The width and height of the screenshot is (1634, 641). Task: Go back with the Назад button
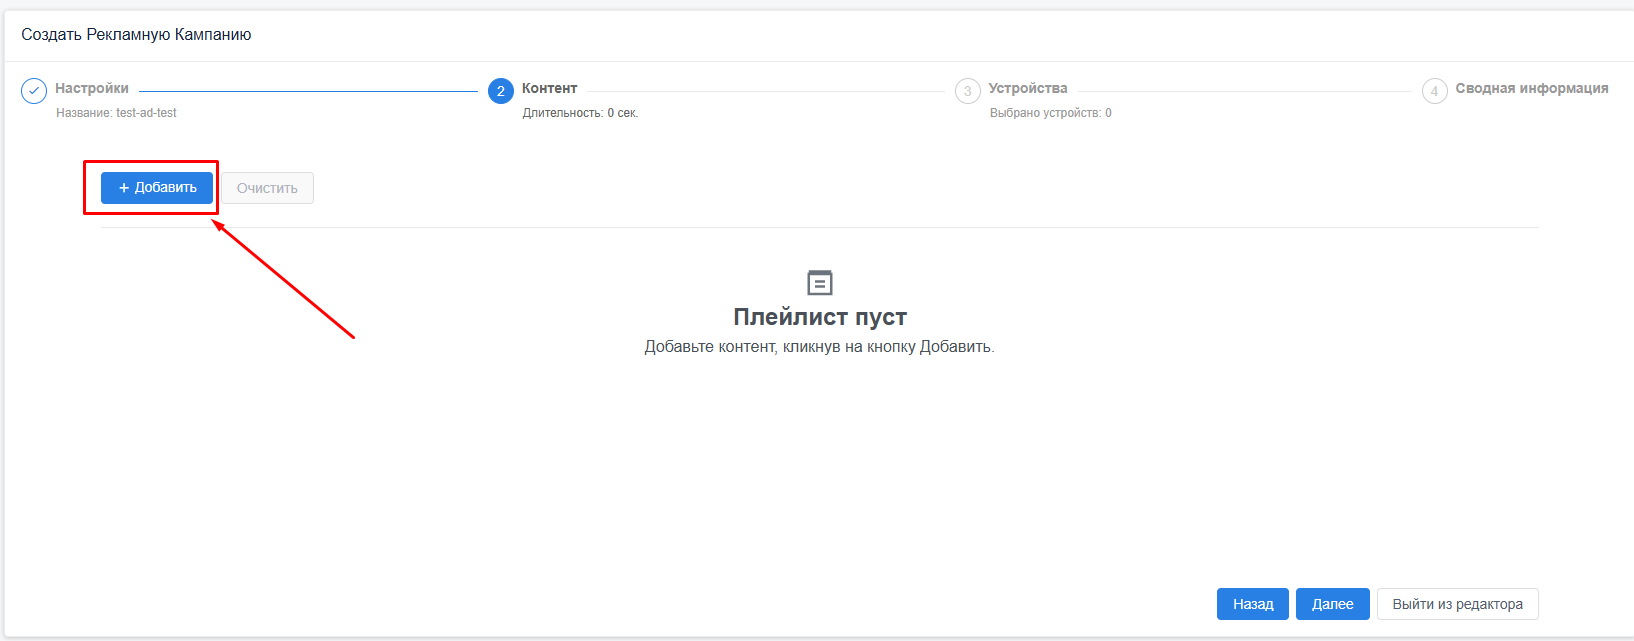1253,604
